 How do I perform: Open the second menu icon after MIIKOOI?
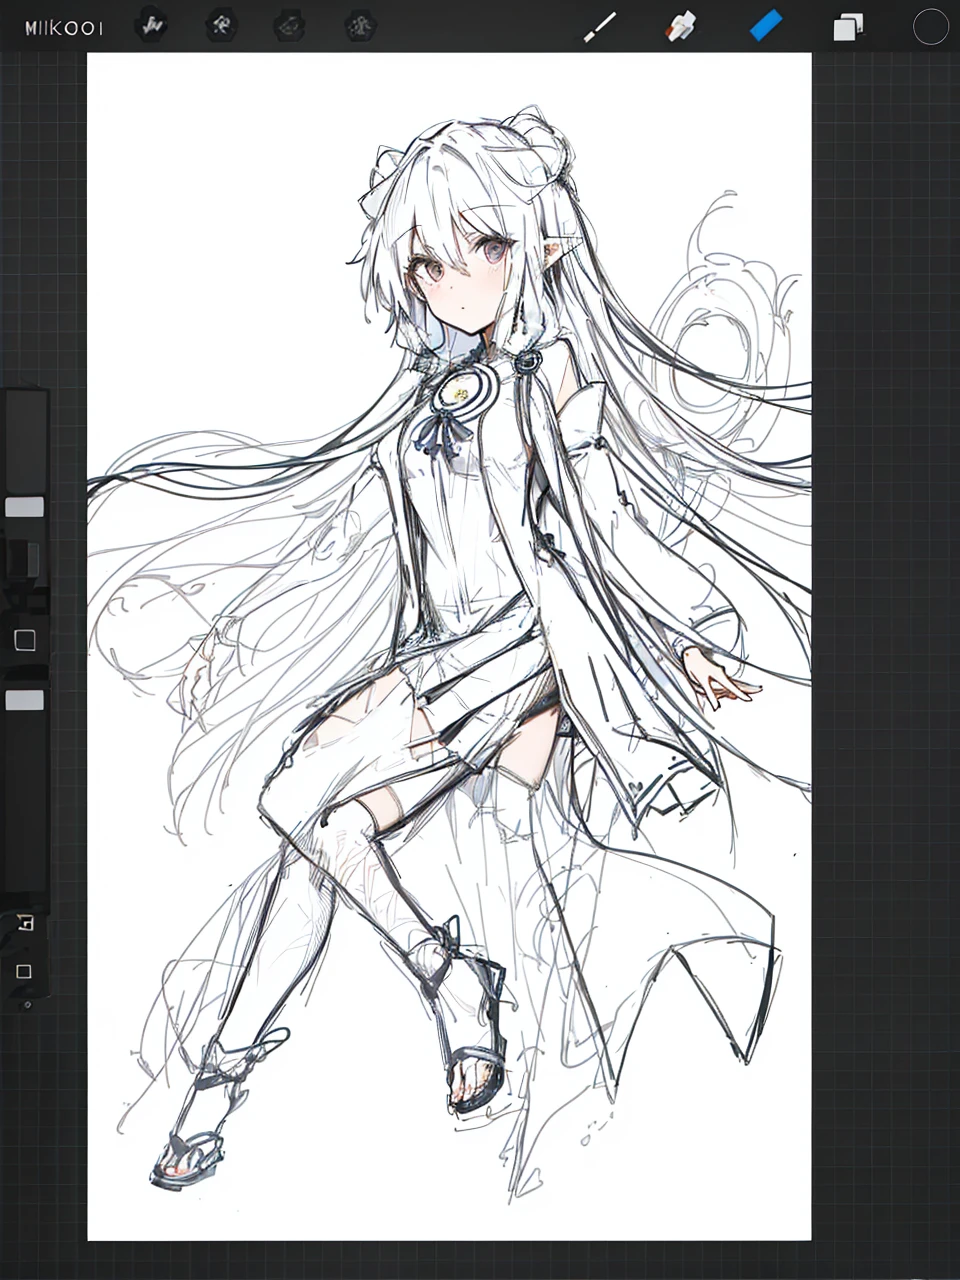(220, 25)
